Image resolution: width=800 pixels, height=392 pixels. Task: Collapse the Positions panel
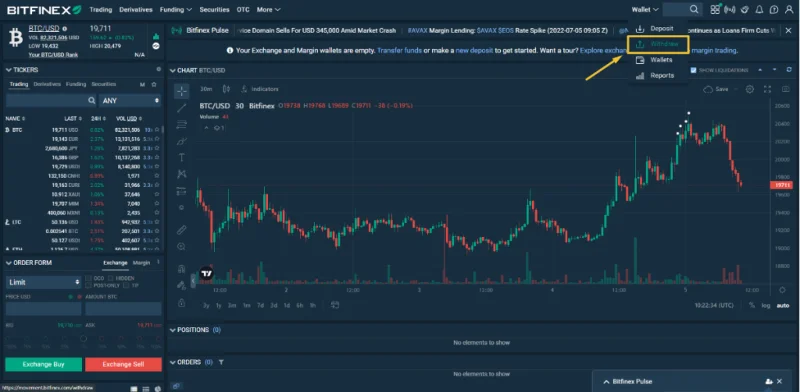pyautogui.click(x=172, y=330)
